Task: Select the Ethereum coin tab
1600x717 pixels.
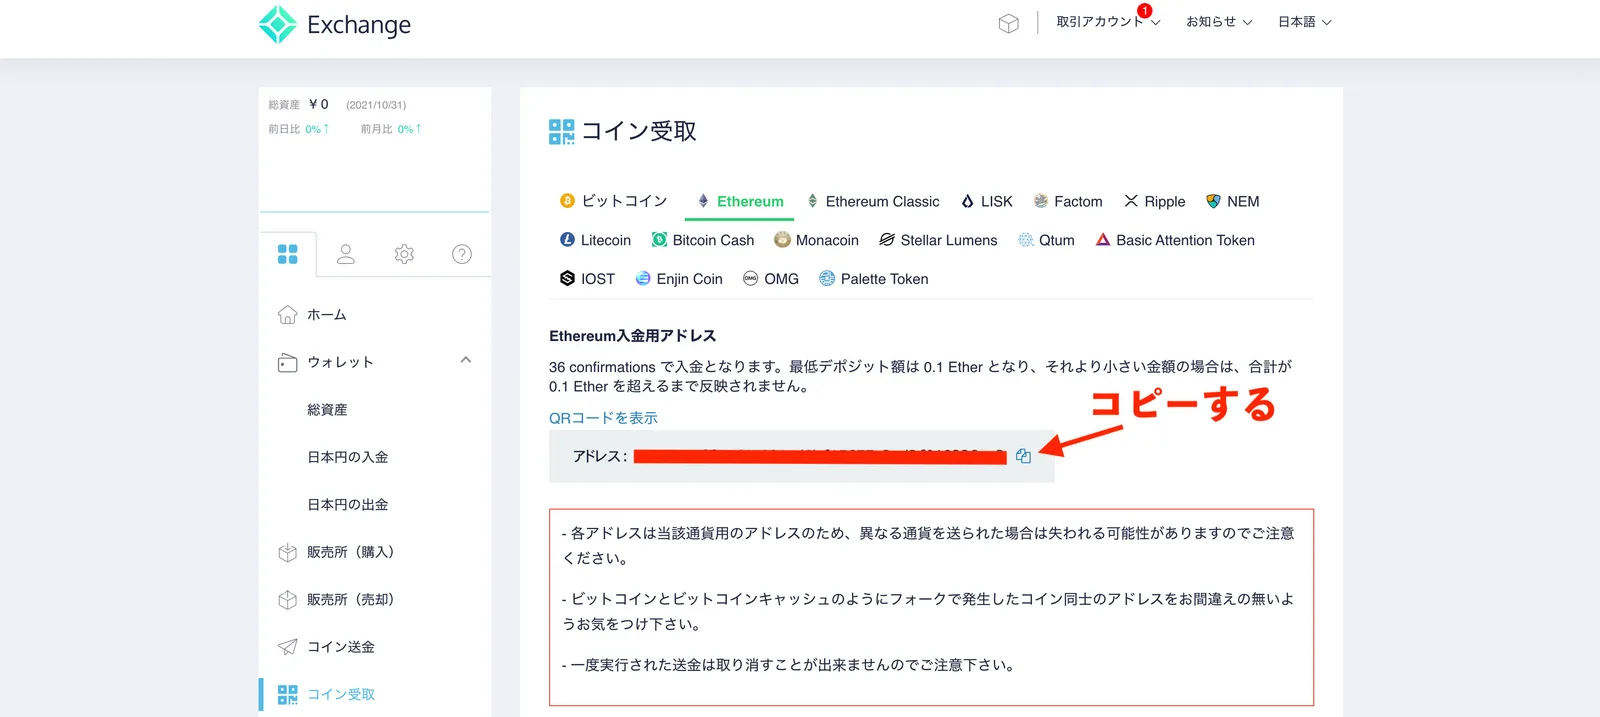Action: pos(740,201)
